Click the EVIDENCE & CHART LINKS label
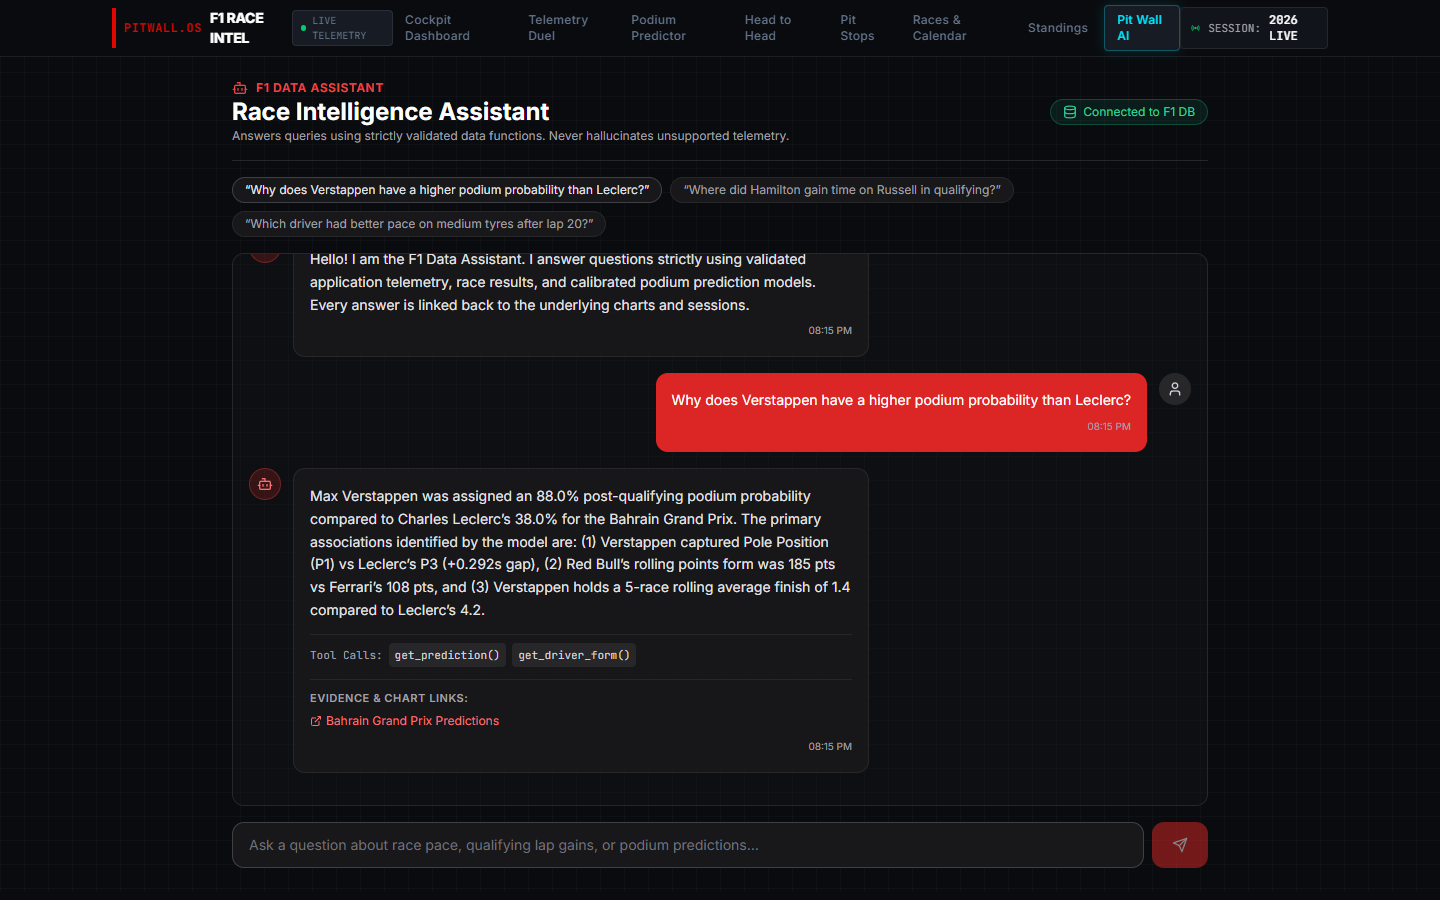The width and height of the screenshot is (1440, 900). [x=389, y=698]
